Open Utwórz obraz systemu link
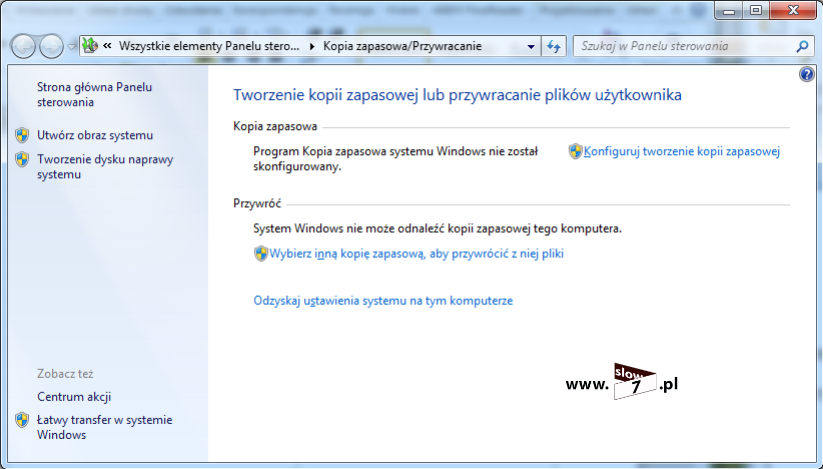 [95, 135]
